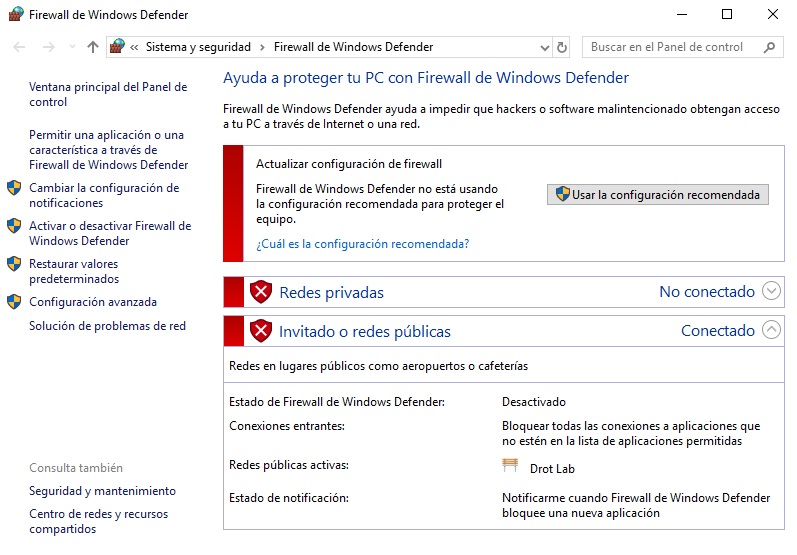Click the shield icon beside Activar o desactivar Firewall

14,226
